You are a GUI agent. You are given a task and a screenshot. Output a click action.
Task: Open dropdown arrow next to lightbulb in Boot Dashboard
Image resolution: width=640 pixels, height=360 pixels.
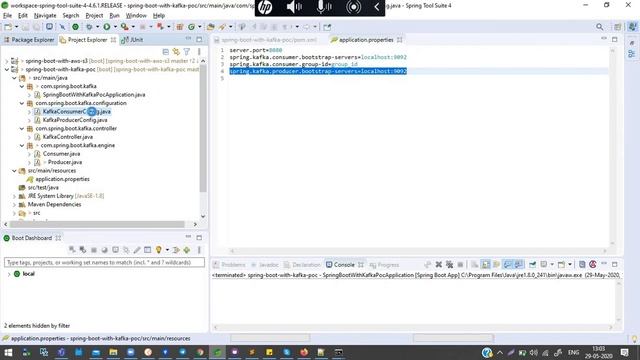[x=167, y=250]
